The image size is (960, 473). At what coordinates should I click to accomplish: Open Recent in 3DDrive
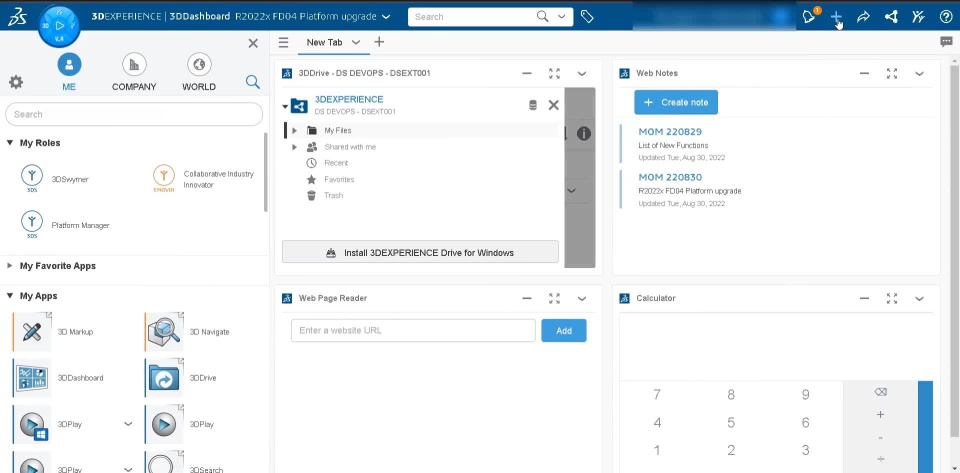tap(336, 163)
